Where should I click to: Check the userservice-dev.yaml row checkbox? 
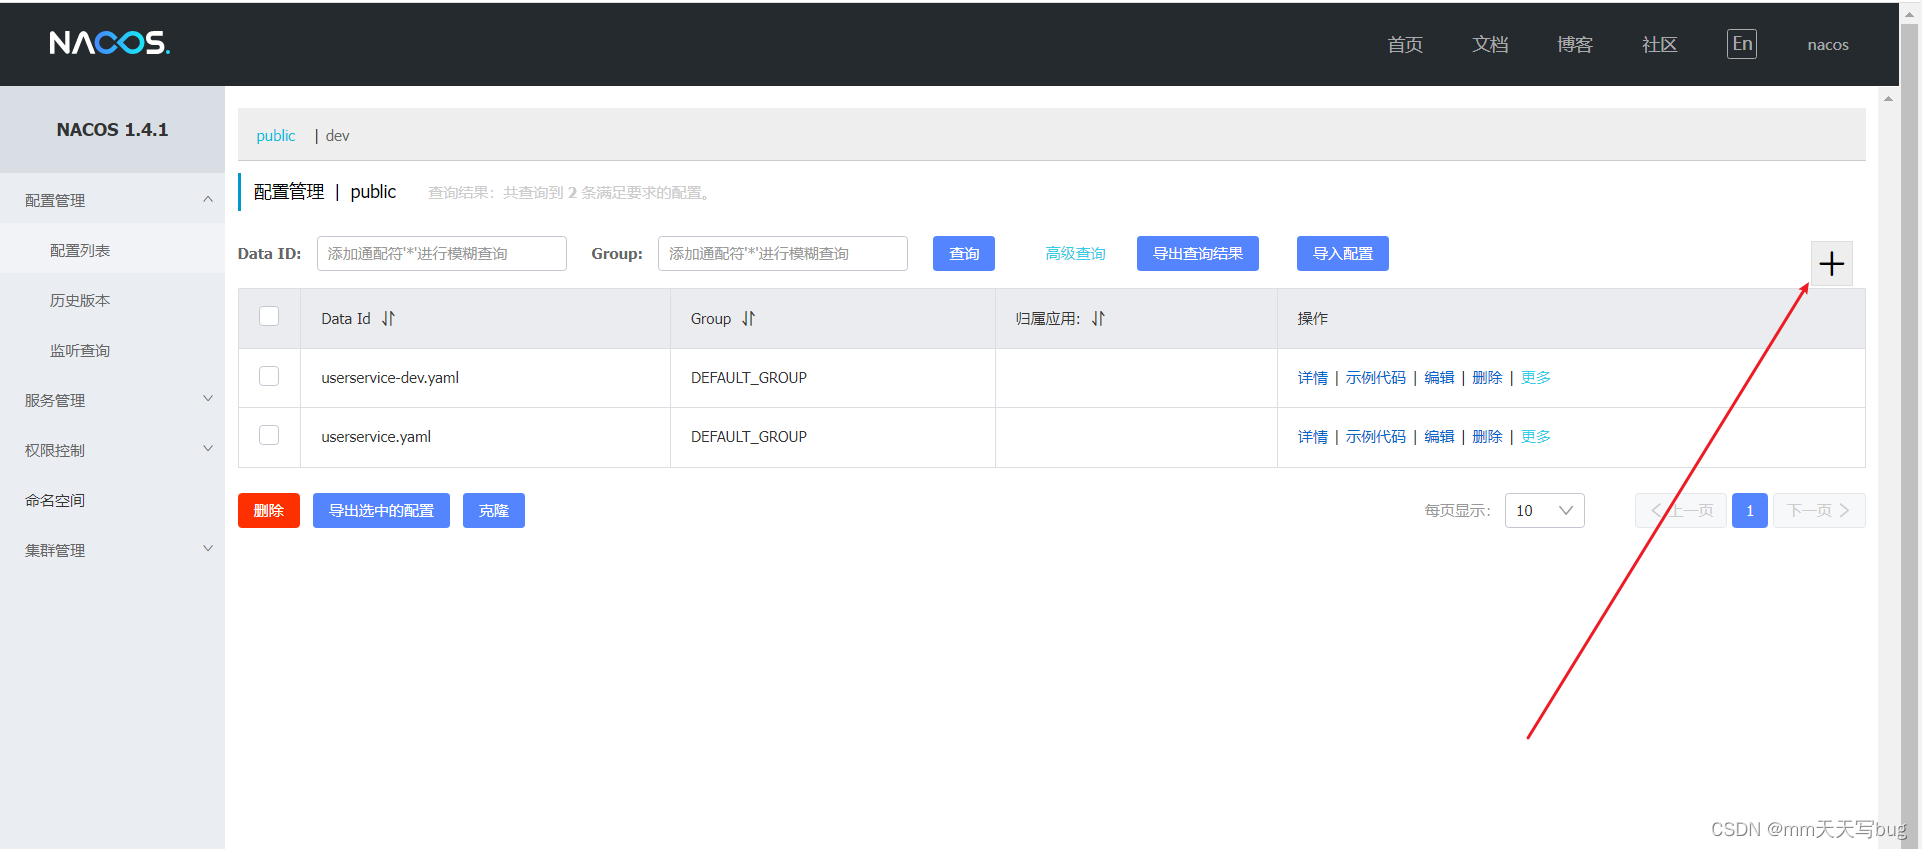click(x=269, y=376)
